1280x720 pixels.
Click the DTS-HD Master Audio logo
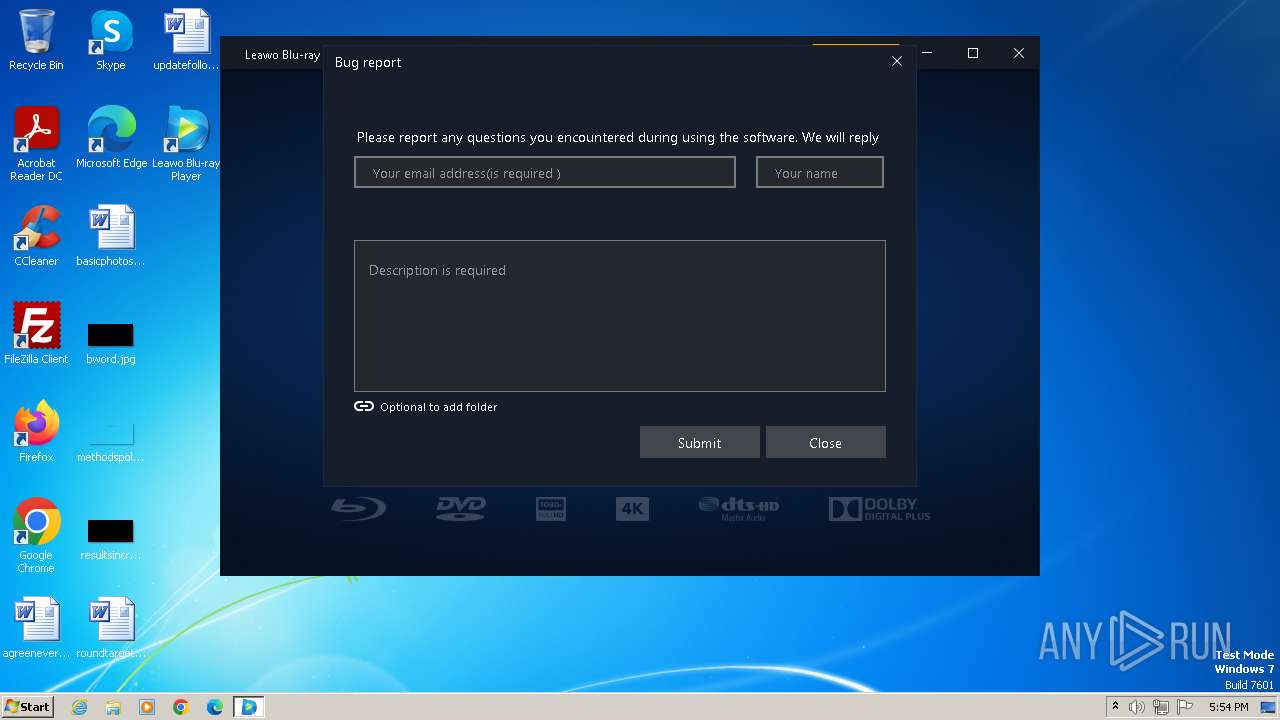(x=739, y=508)
